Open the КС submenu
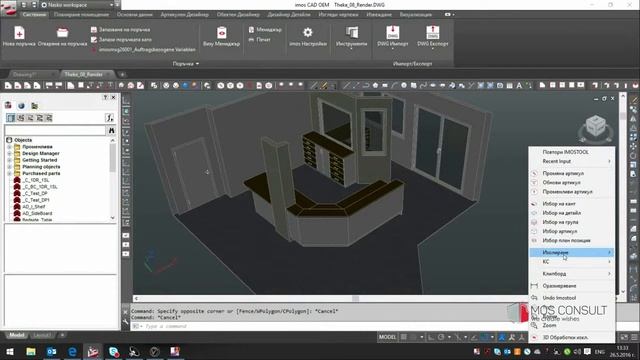640x360 pixels. coord(572,262)
